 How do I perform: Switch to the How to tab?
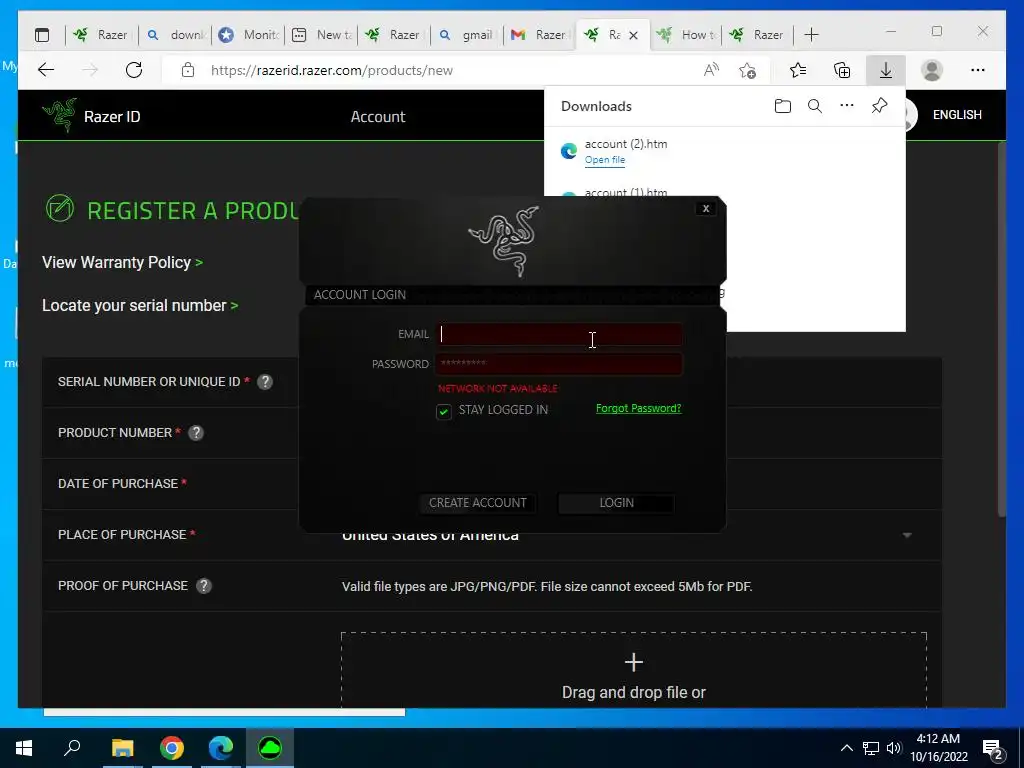pos(685,35)
